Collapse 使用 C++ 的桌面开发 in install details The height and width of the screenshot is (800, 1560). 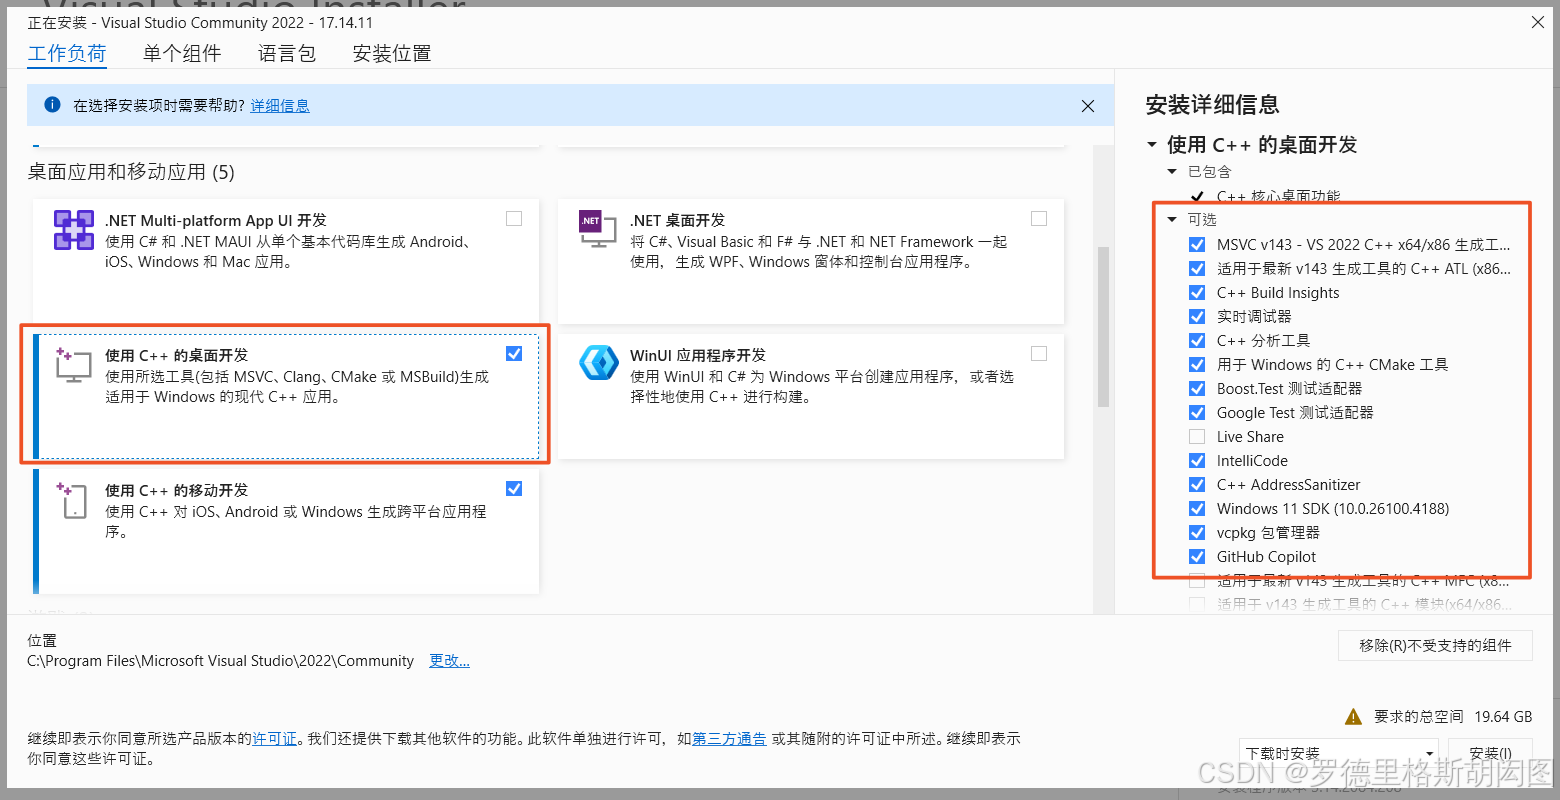(x=1151, y=144)
